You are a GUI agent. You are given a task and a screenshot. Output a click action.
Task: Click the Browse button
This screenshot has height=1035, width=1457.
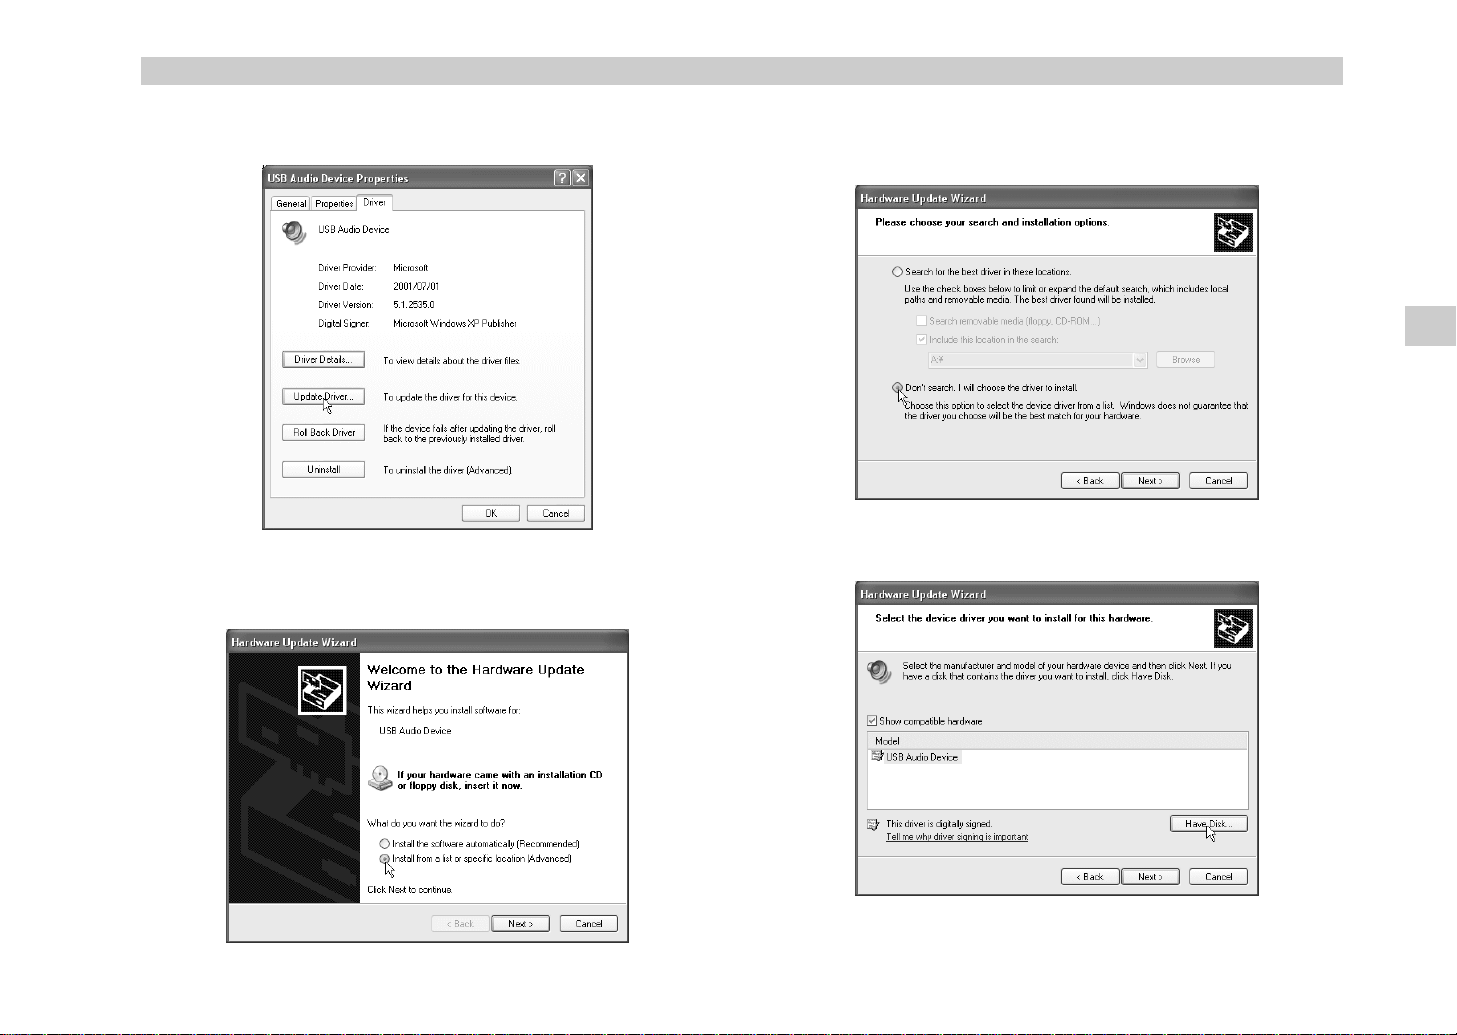click(x=1186, y=360)
